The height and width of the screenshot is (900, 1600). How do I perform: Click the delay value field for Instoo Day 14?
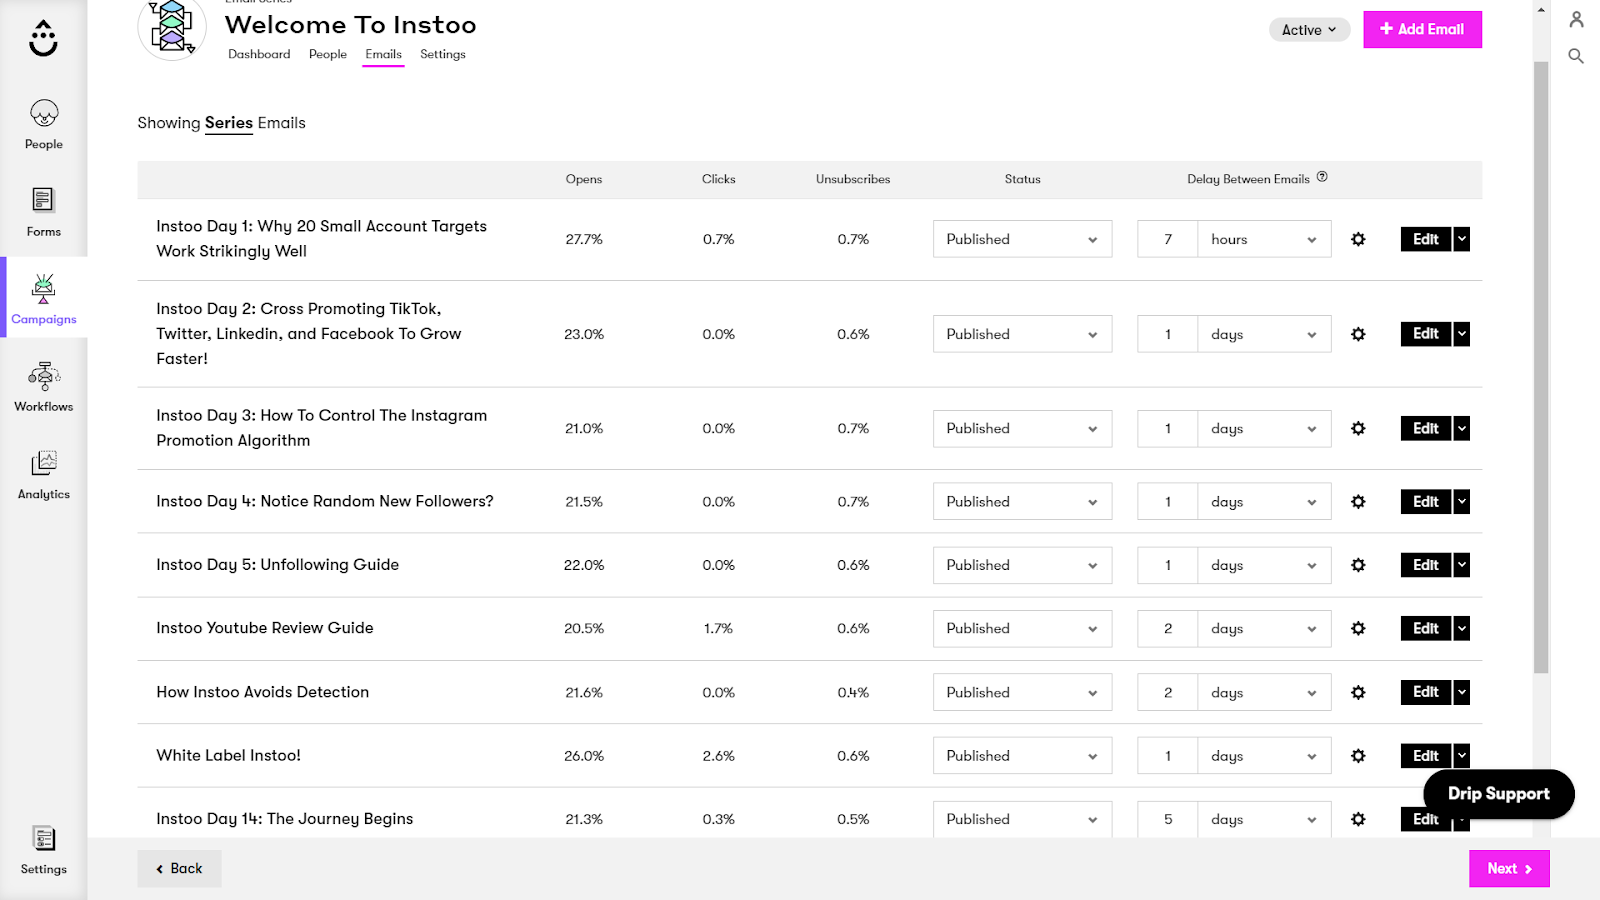[1167, 819]
